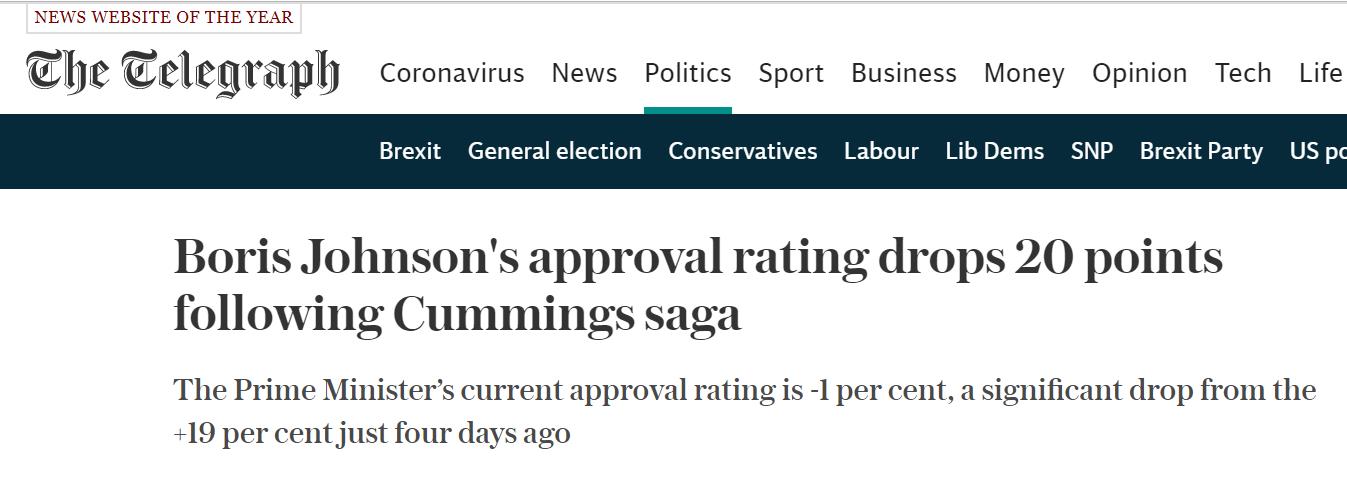The image size is (1347, 495).
Task: Open the Sport section
Action: click(x=791, y=73)
